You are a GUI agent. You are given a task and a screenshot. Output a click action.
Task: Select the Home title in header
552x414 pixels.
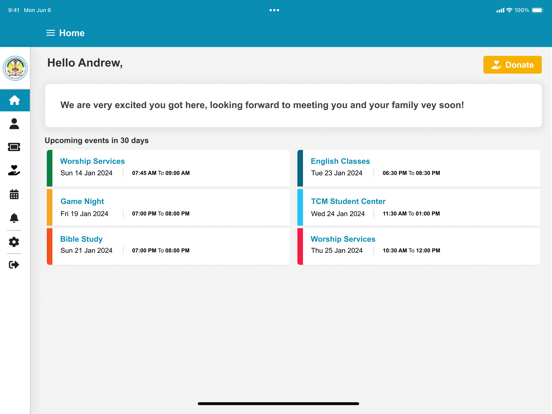click(72, 33)
